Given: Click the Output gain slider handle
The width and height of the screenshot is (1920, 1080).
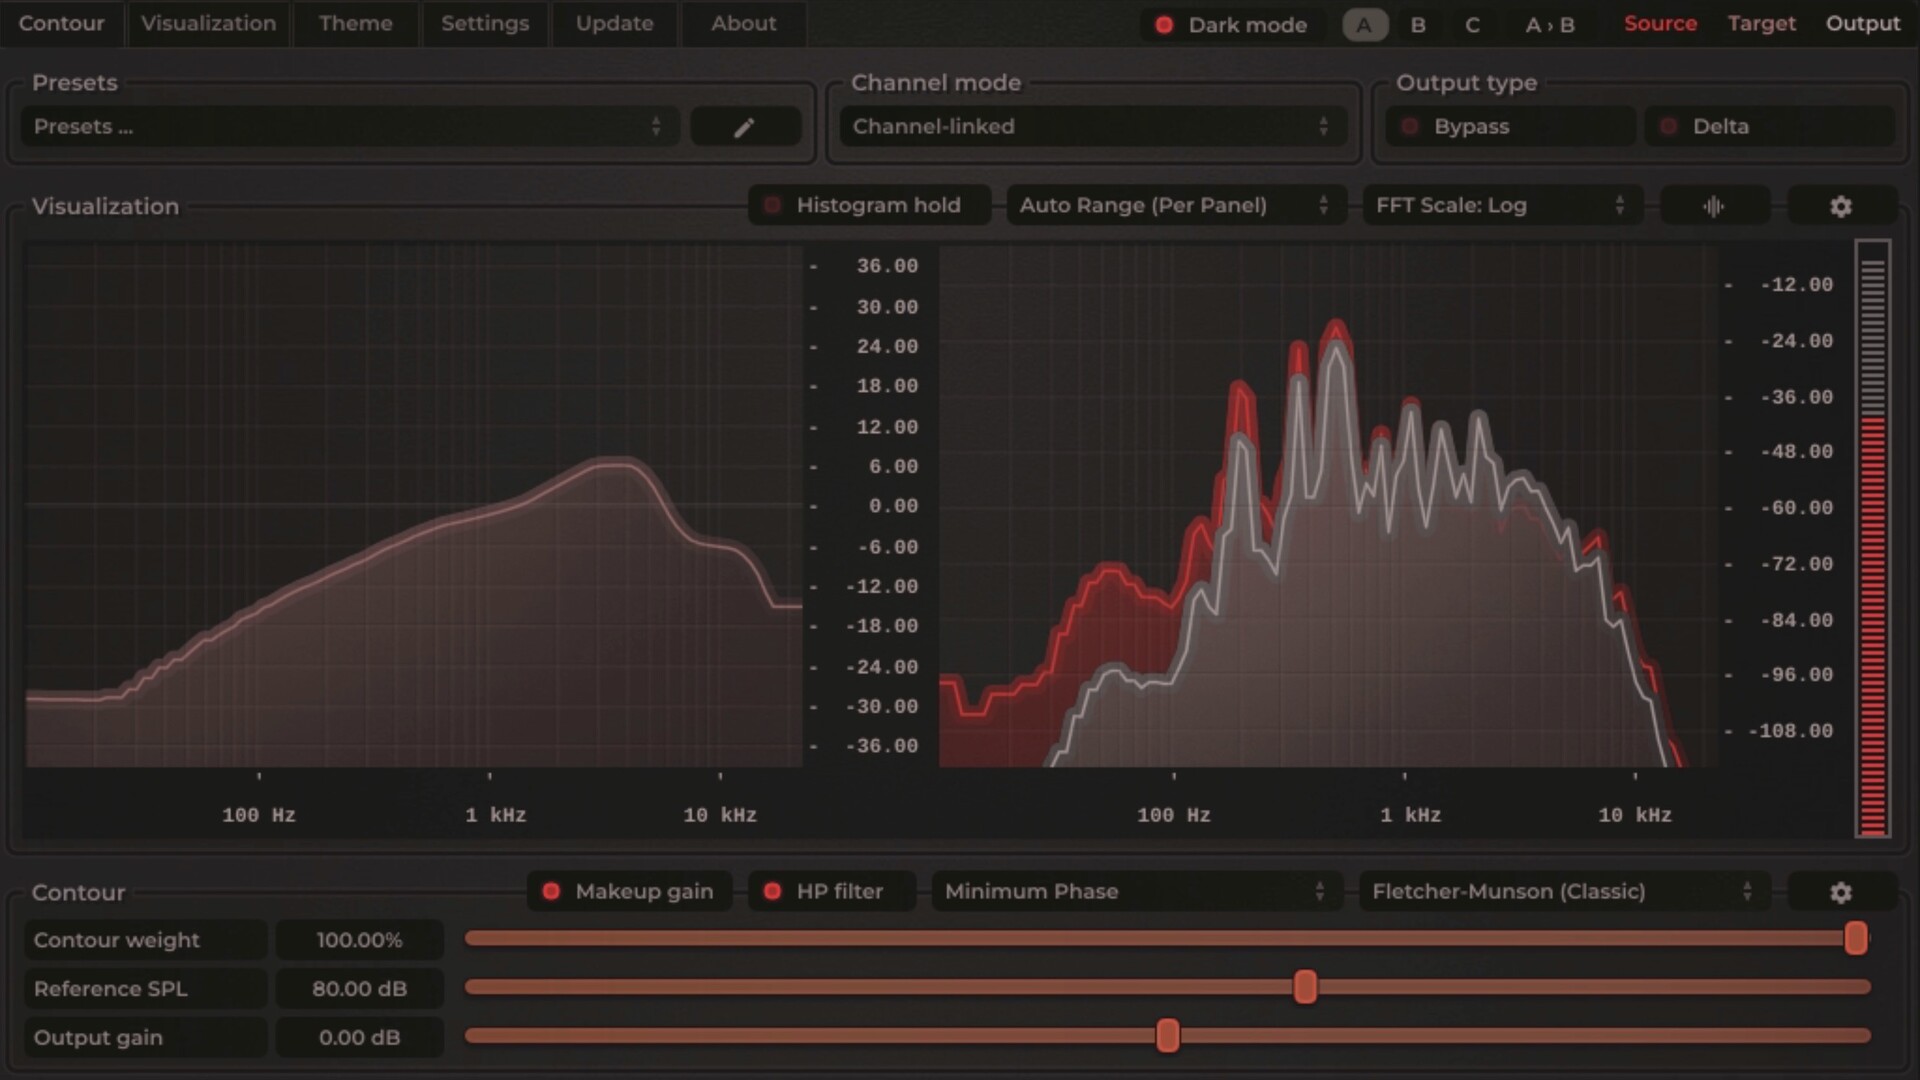Looking at the screenshot, I should coord(1167,1036).
